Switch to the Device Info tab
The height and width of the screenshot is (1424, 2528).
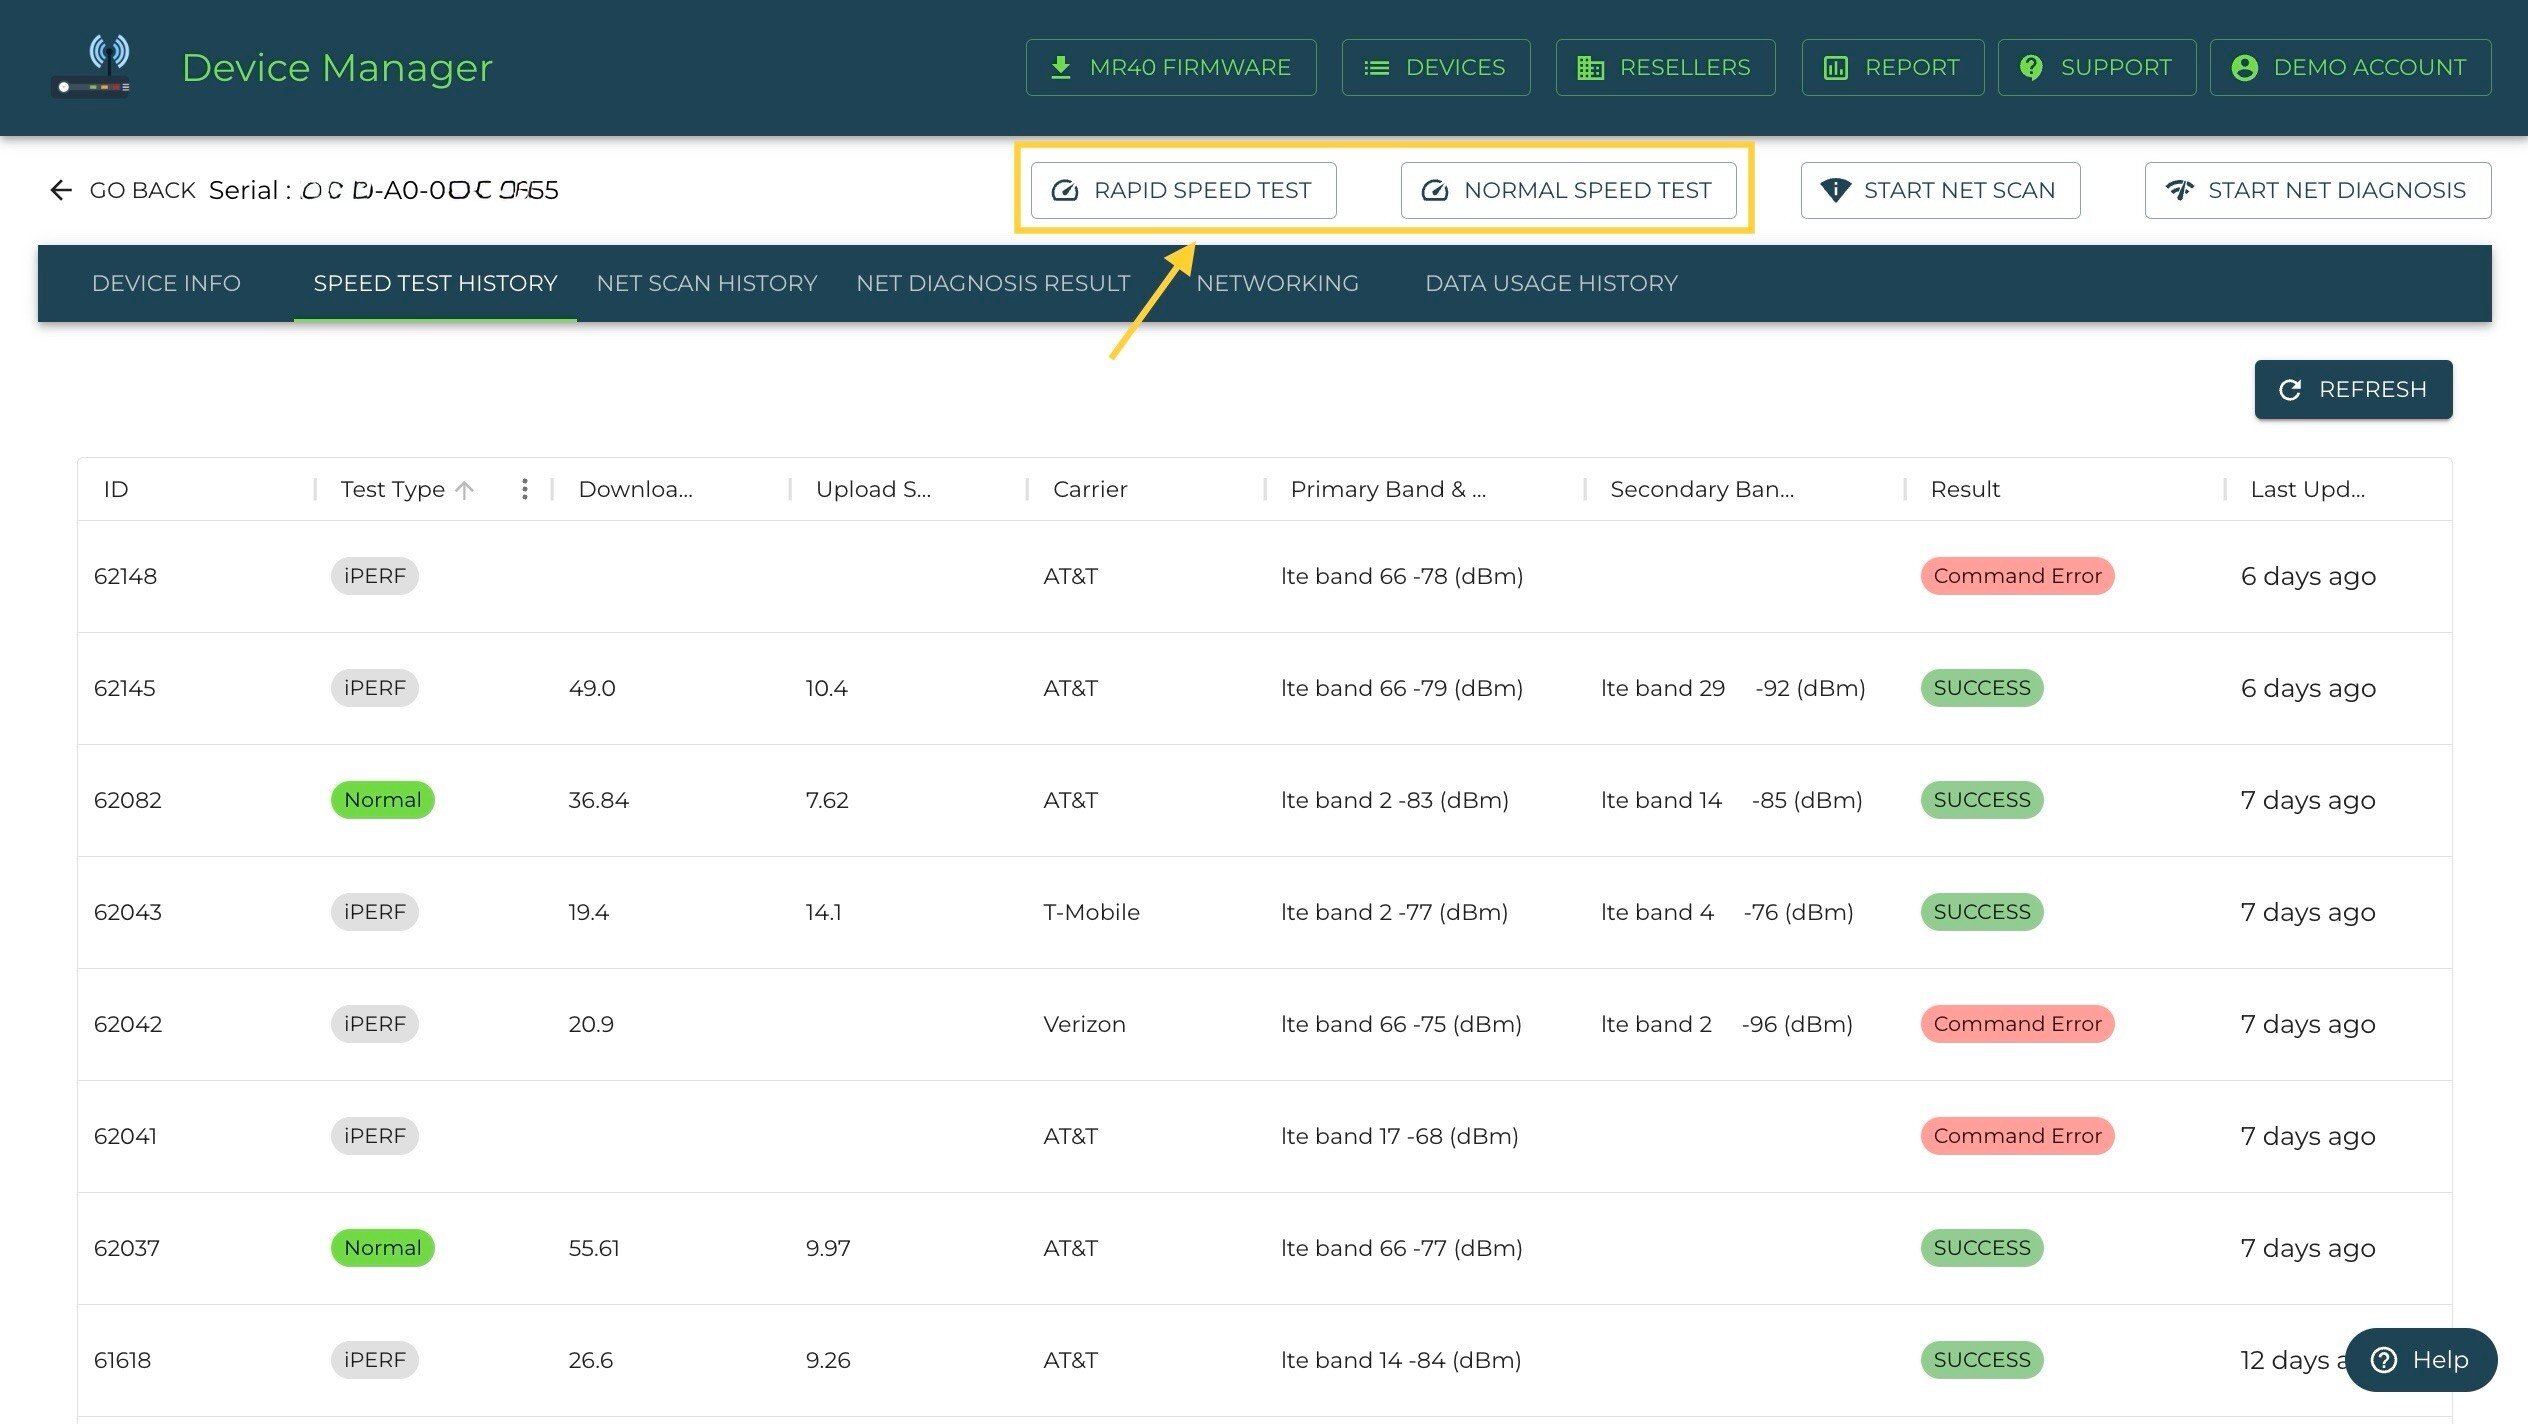click(x=166, y=283)
